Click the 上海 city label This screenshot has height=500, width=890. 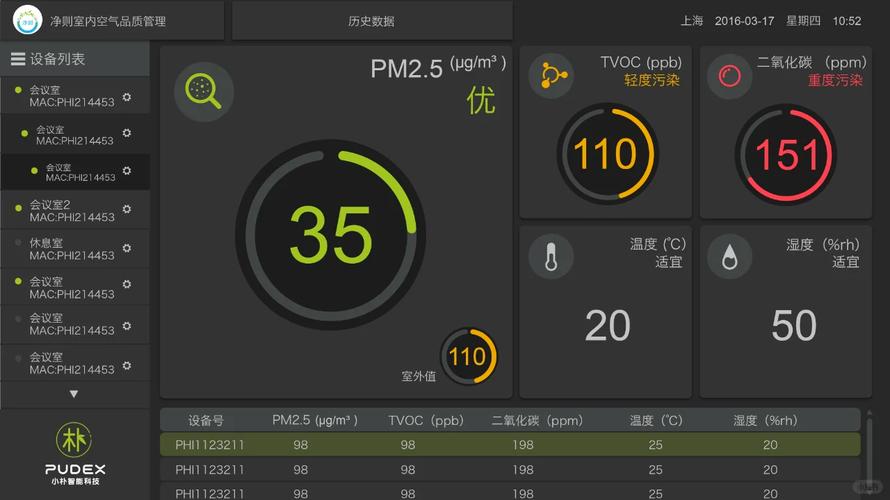pyautogui.click(x=692, y=21)
